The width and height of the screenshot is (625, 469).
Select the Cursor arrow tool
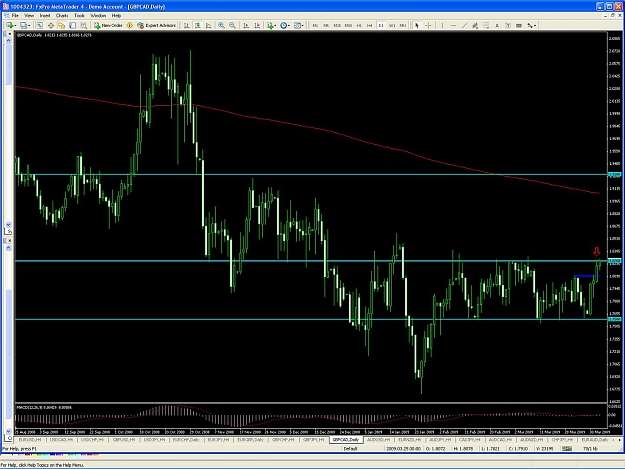click(417, 25)
